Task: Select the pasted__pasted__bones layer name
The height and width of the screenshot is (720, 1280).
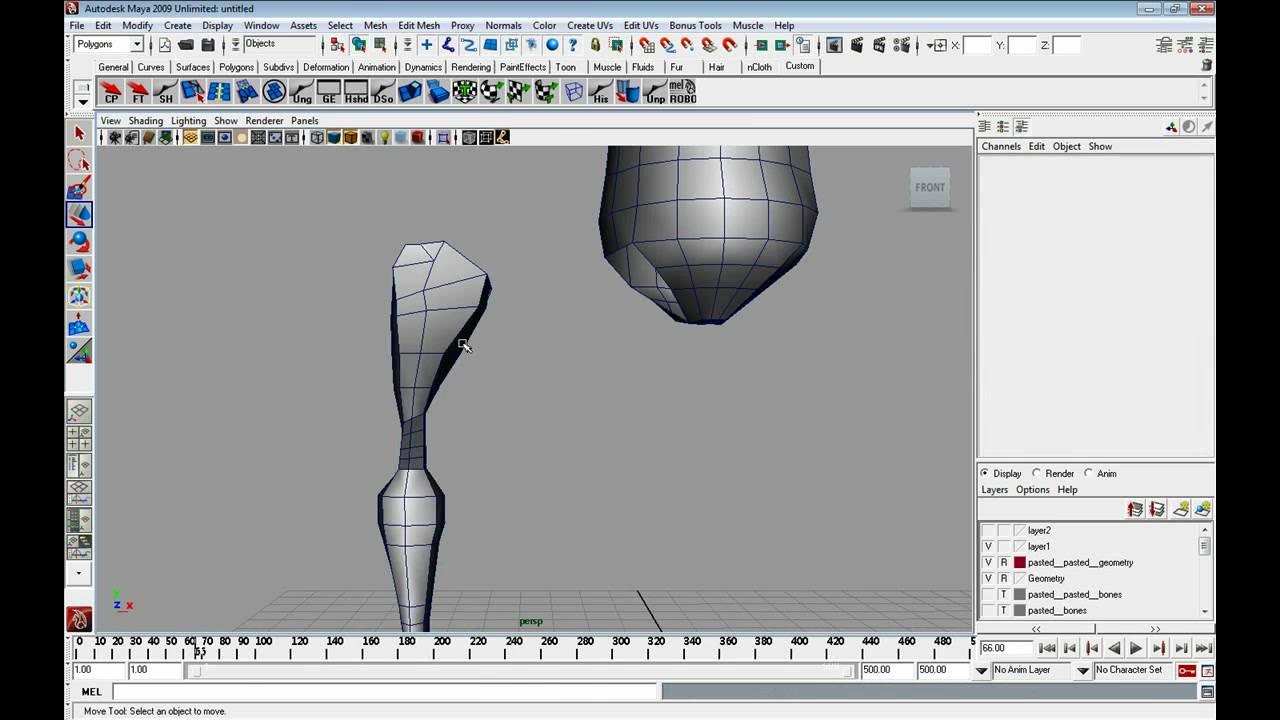Action: click(x=1074, y=595)
